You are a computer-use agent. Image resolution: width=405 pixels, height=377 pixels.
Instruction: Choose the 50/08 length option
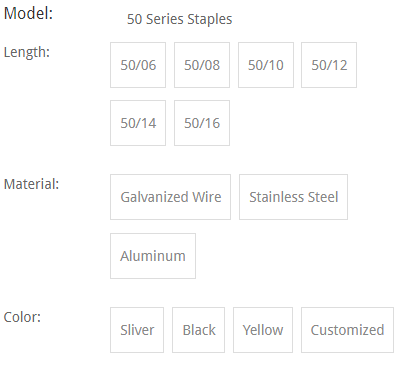(x=202, y=65)
